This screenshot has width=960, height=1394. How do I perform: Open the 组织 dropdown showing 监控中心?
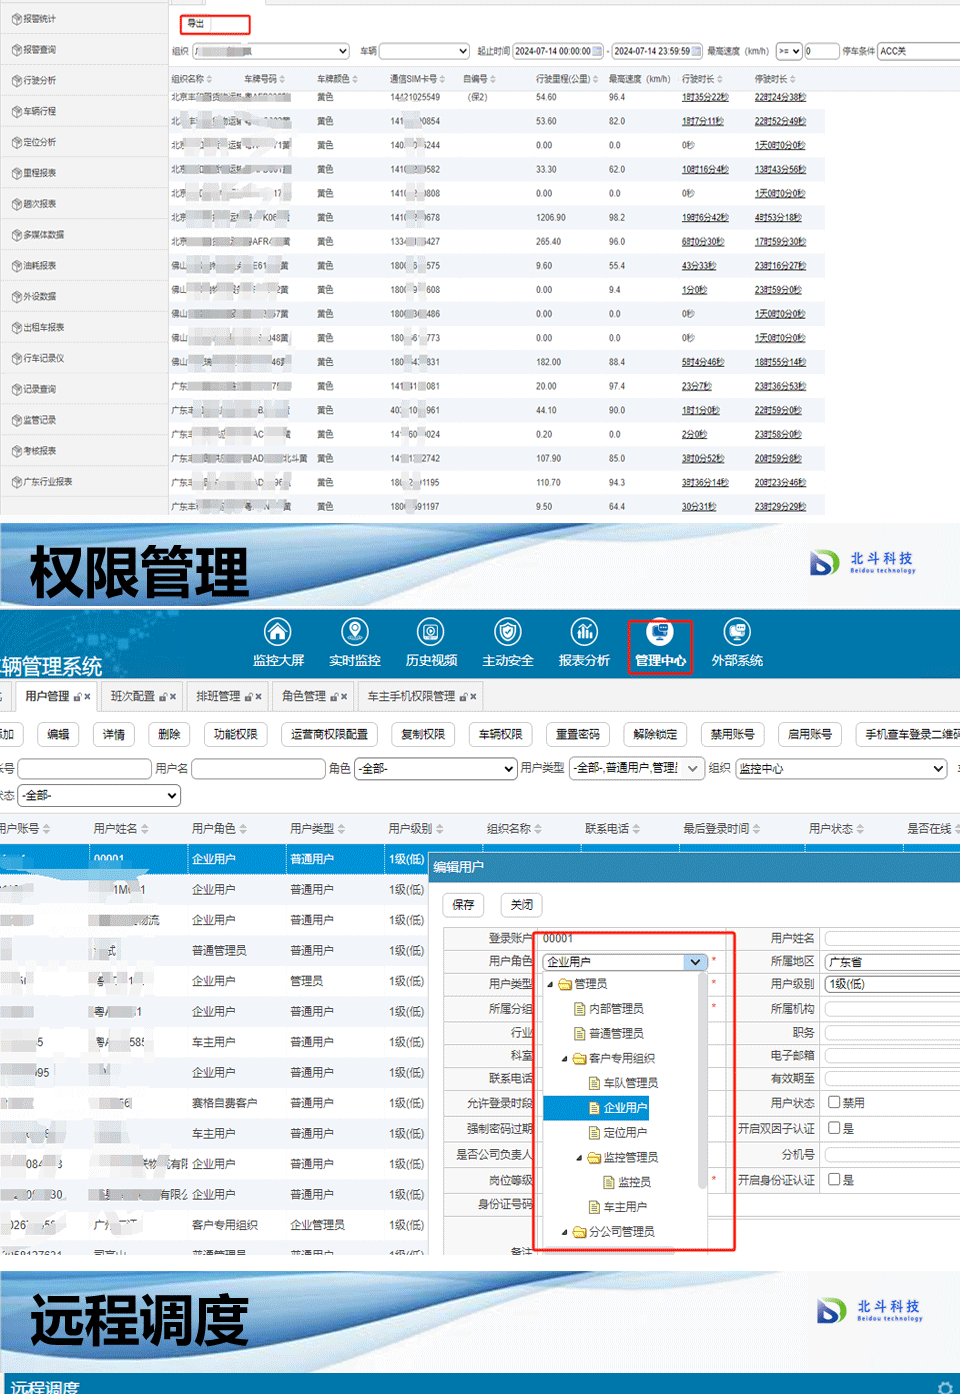(840, 768)
